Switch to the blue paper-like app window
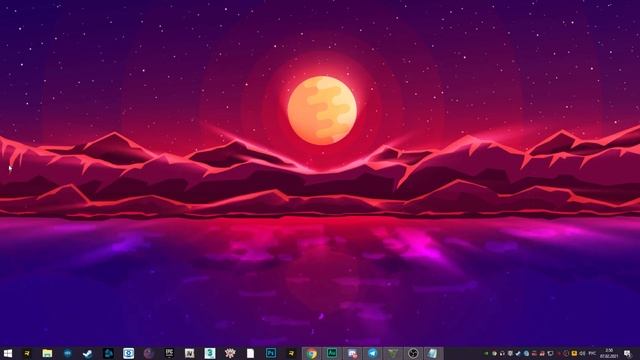640x360 pixels. tap(433, 353)
